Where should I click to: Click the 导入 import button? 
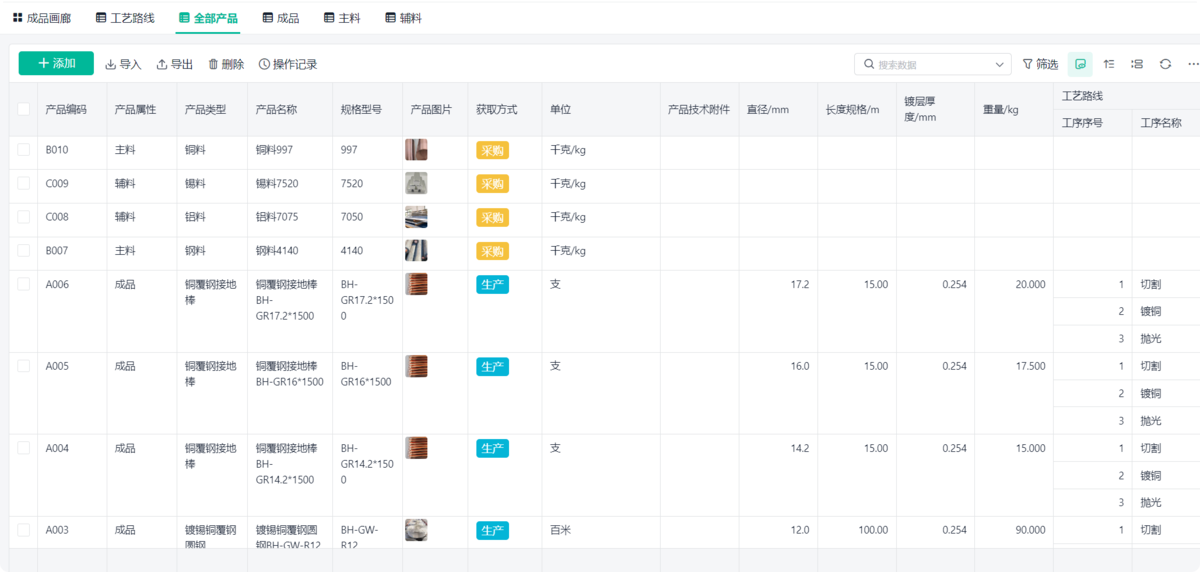coord(123,64)
